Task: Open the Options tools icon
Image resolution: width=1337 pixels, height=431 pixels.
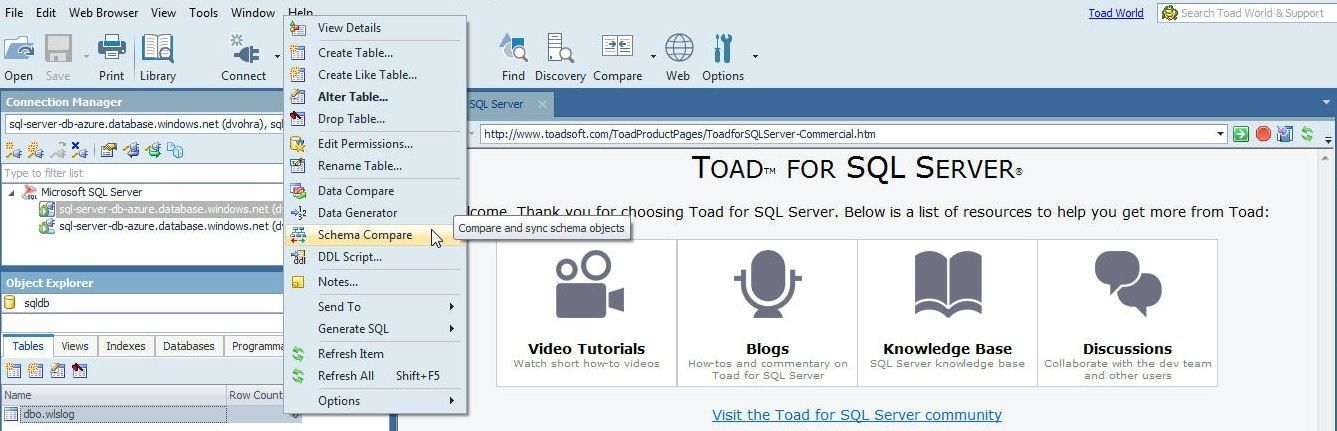Action: [x=722, y=48]
